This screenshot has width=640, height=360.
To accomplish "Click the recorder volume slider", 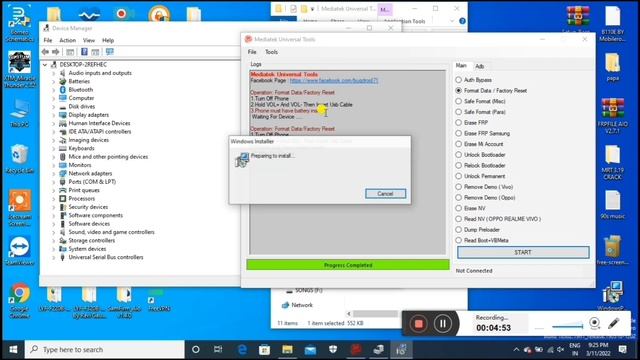I will [568, 326].
